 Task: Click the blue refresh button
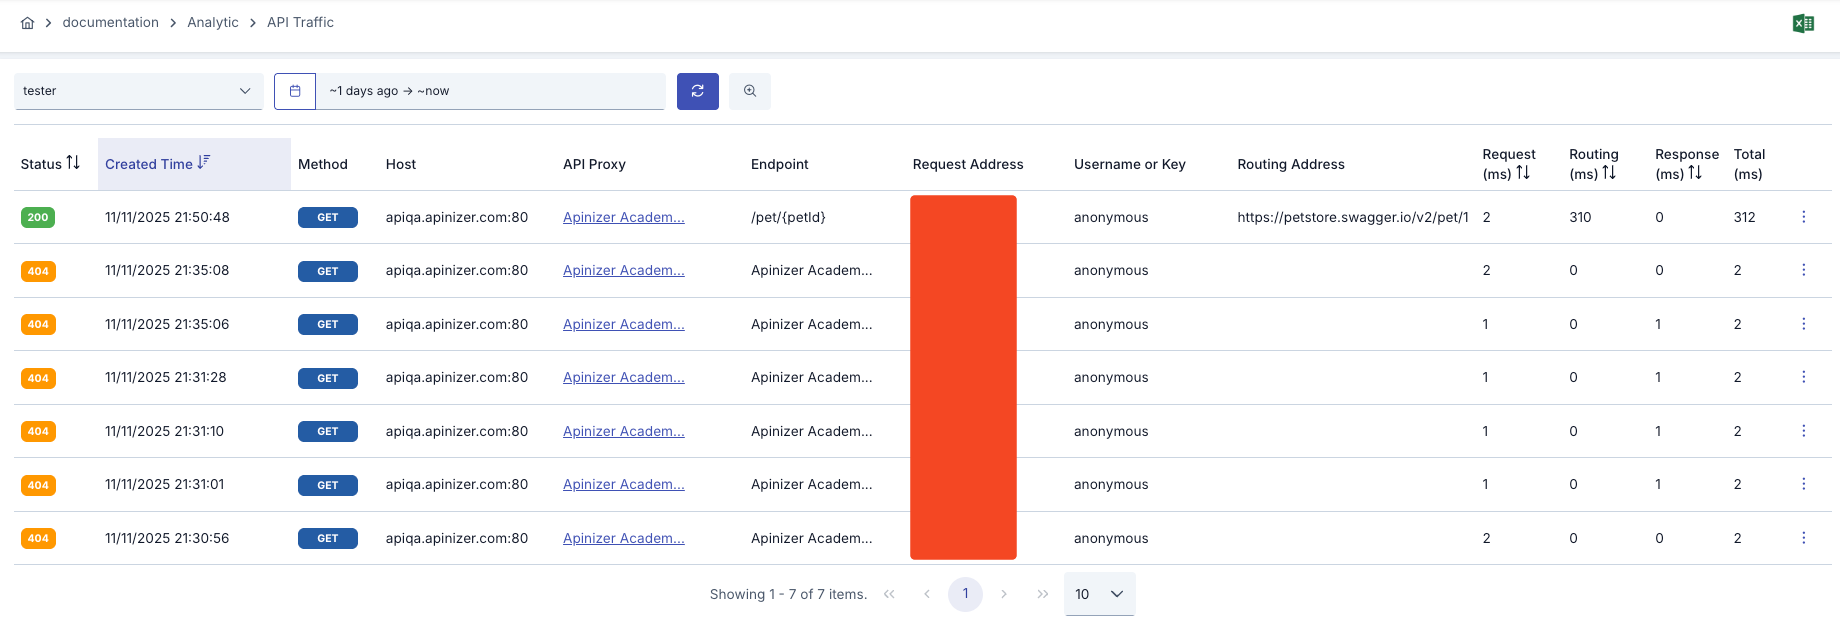(x=697, y=91)
